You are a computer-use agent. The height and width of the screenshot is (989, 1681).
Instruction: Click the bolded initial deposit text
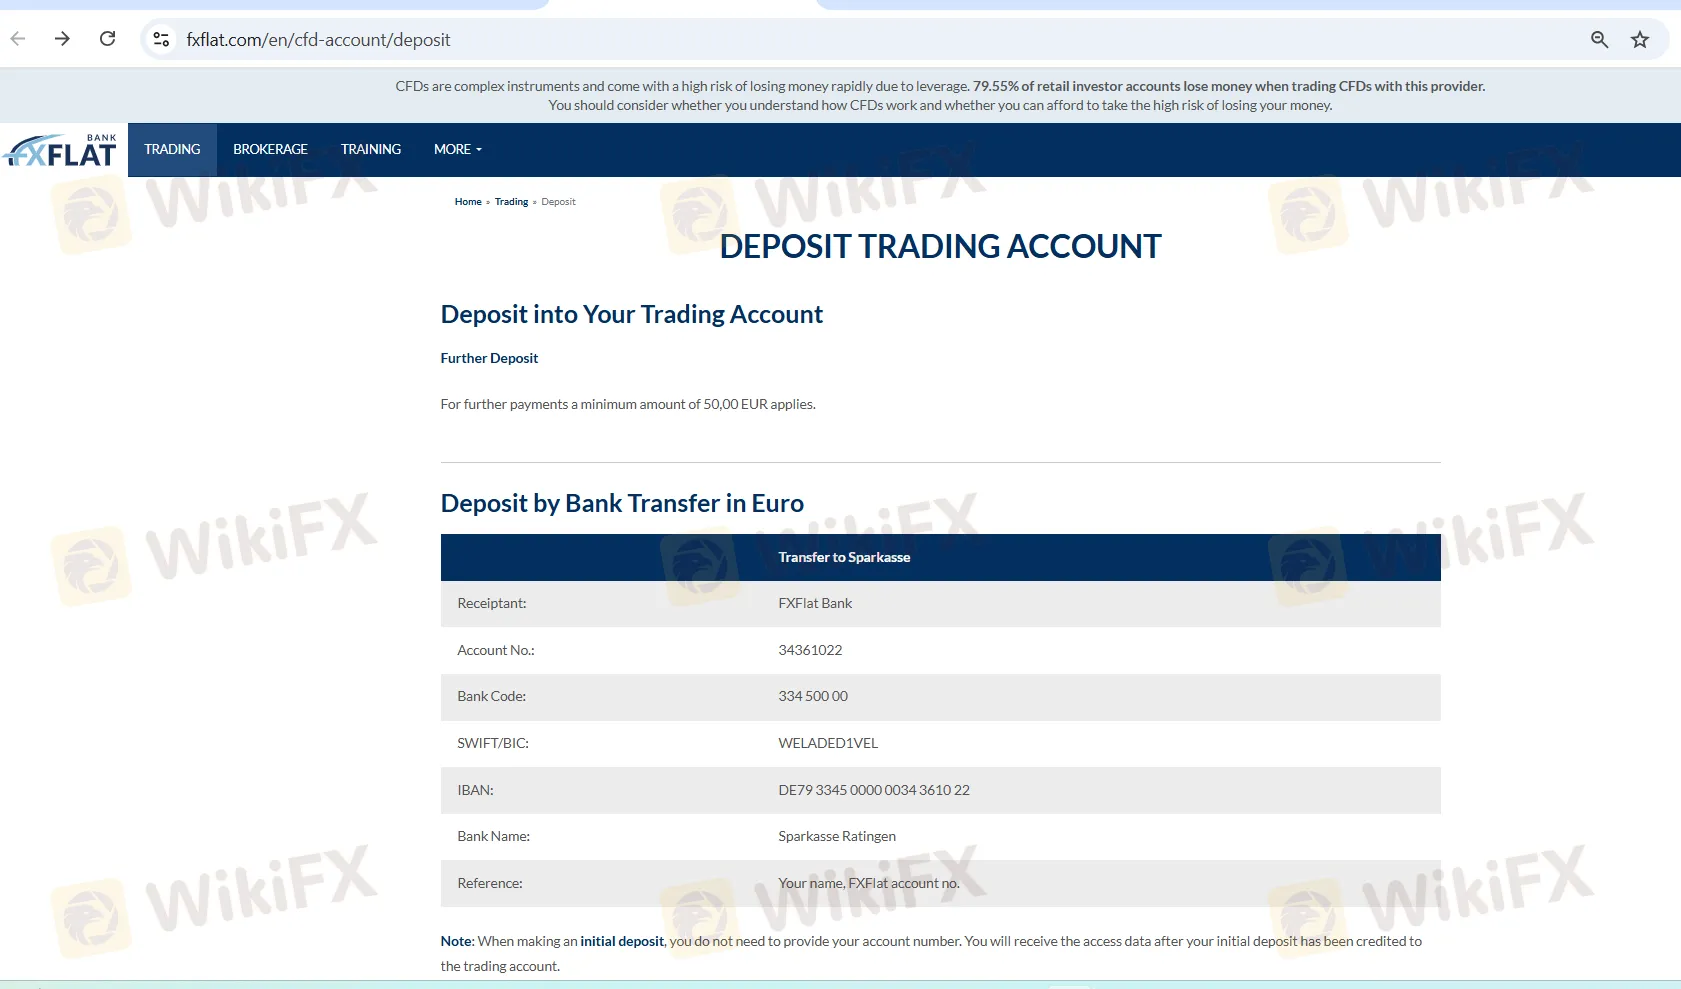point(622,941)
